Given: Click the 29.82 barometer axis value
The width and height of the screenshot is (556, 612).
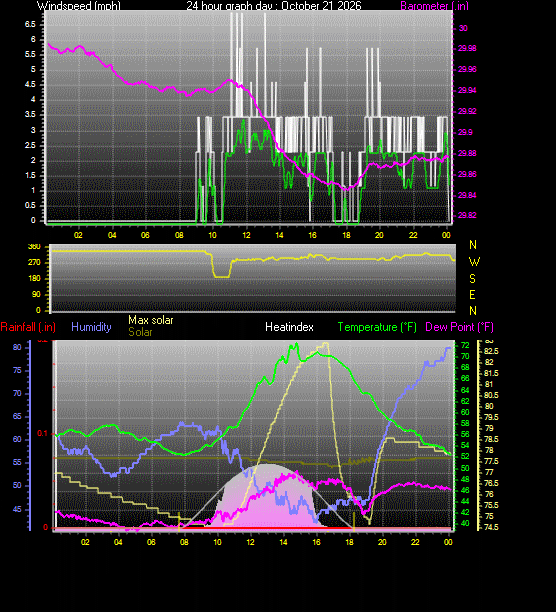Looking at the screenshot, I should pyautogui.click(x=467, y=215).
